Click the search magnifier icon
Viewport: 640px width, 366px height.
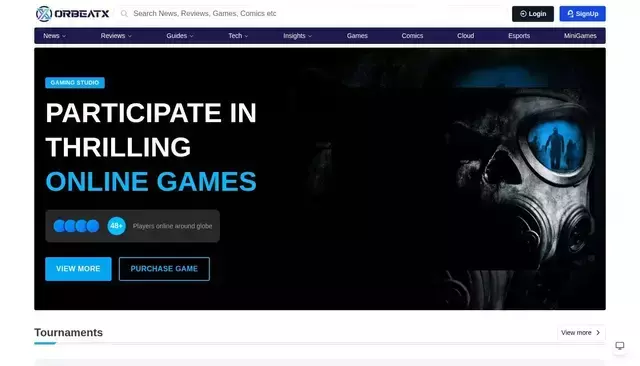[124, 14]
